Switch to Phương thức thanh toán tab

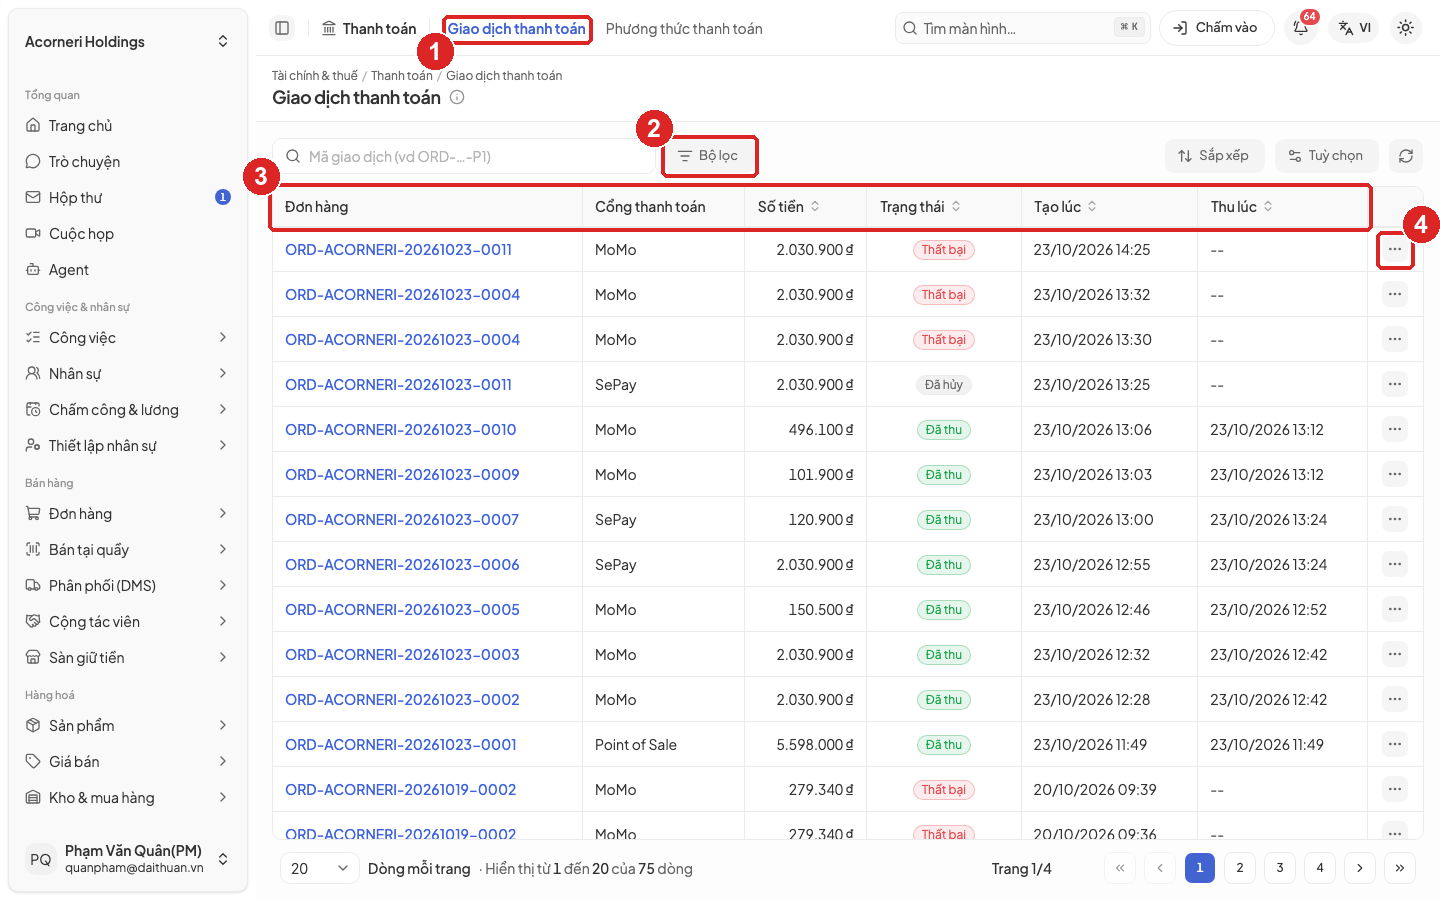684,29
